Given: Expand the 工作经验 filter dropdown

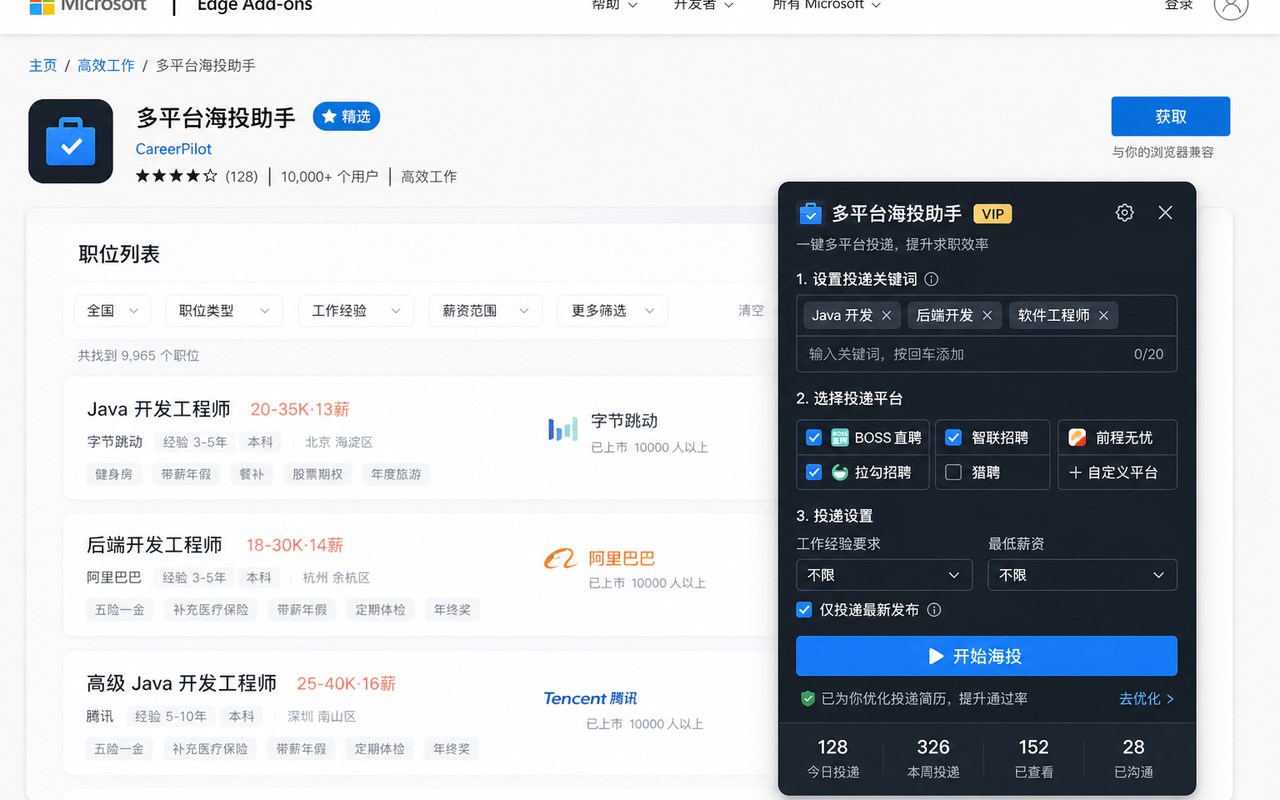Looking at the screenshot, I should [357, 311].
